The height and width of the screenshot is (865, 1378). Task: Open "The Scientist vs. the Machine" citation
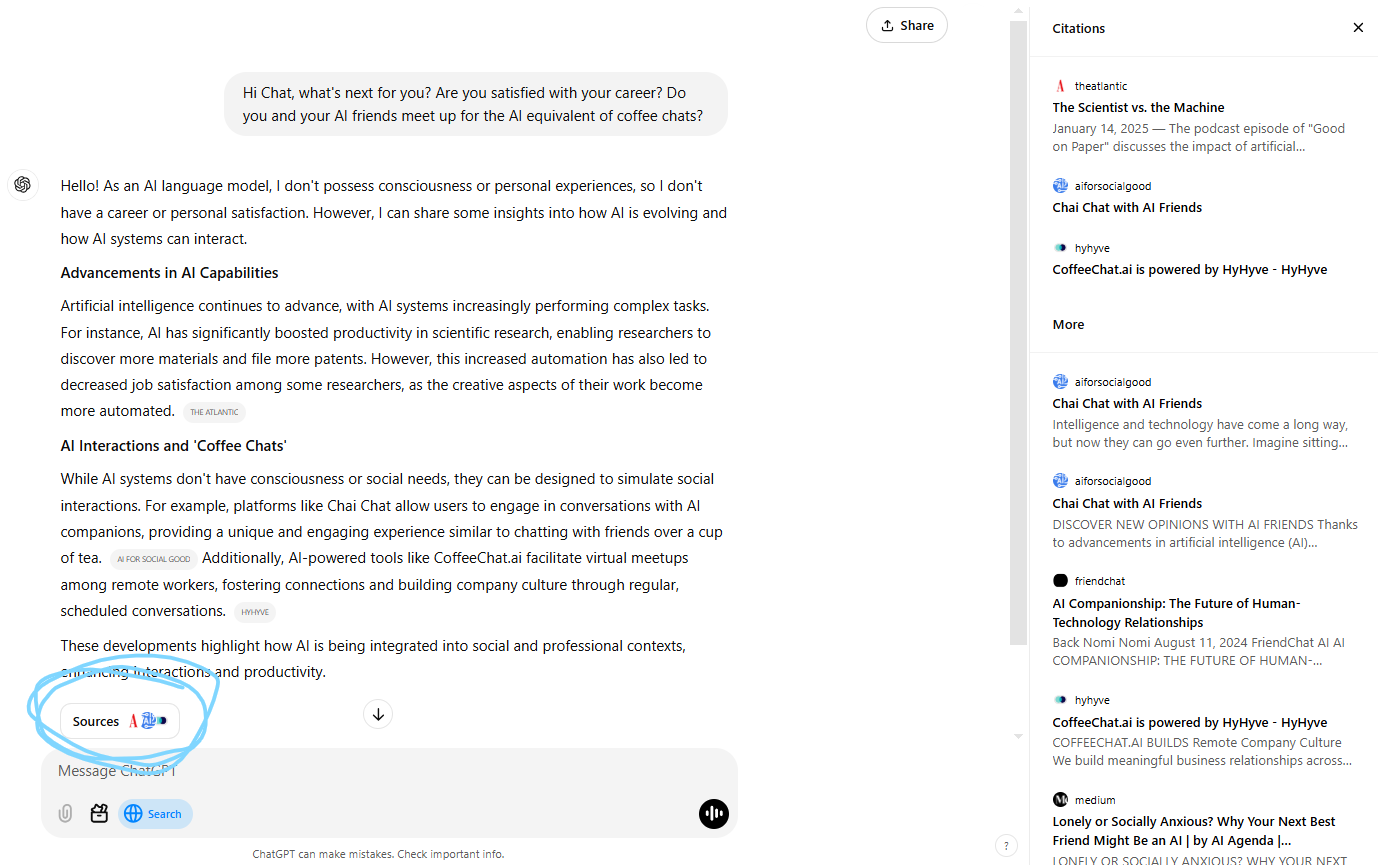tap(1138, 107)
